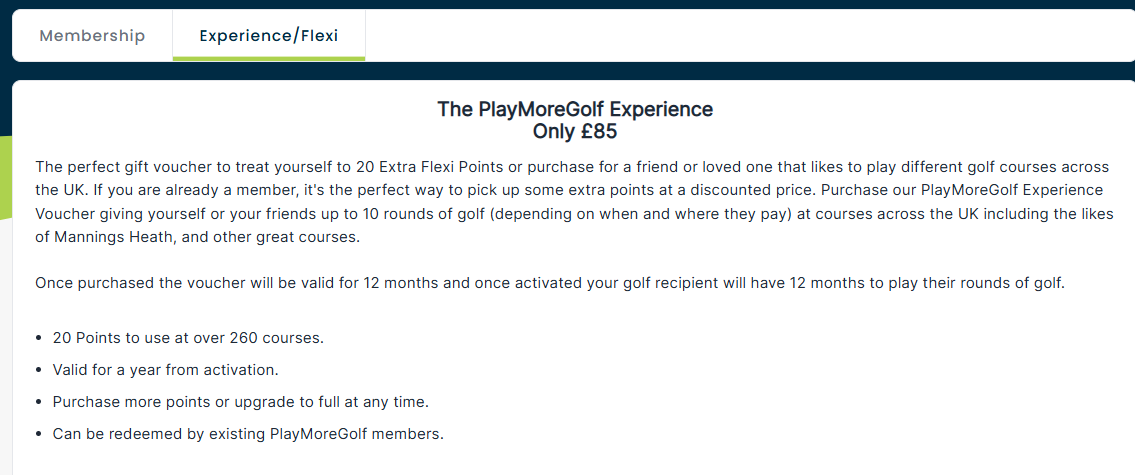The height and width of the screenshot is (475, 1135).
Task: Click the bullet dot before Valid for a year
Action: [x=38, y=371]
